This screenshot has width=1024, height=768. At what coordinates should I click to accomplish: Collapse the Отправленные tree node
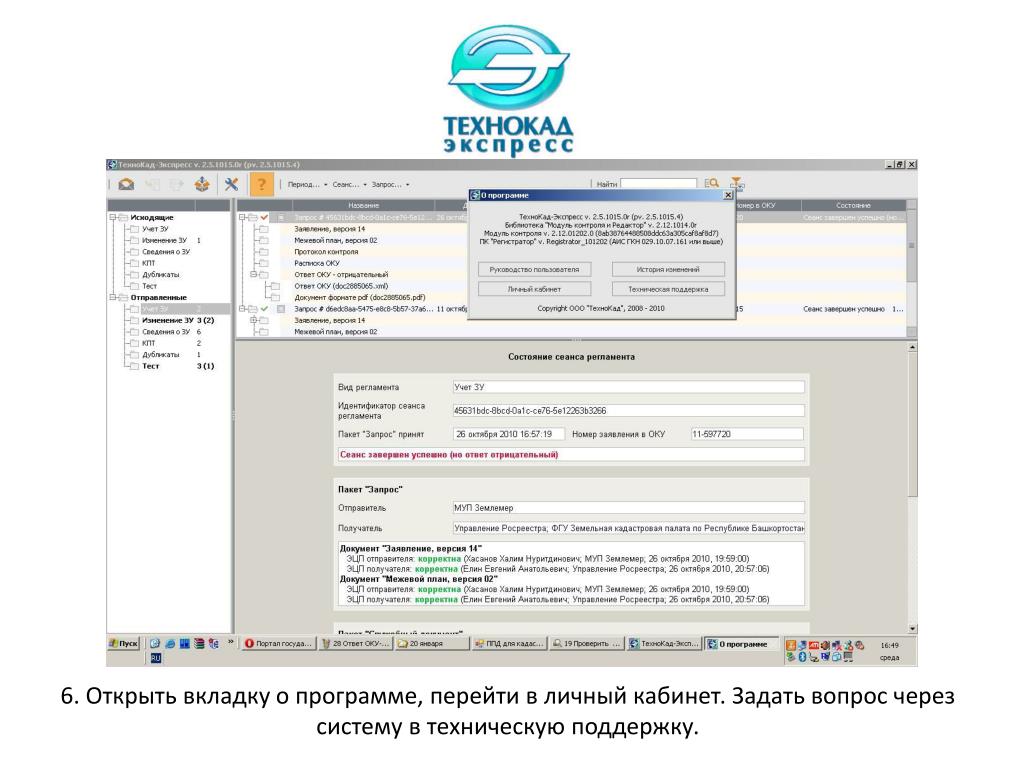click(113, 297)
